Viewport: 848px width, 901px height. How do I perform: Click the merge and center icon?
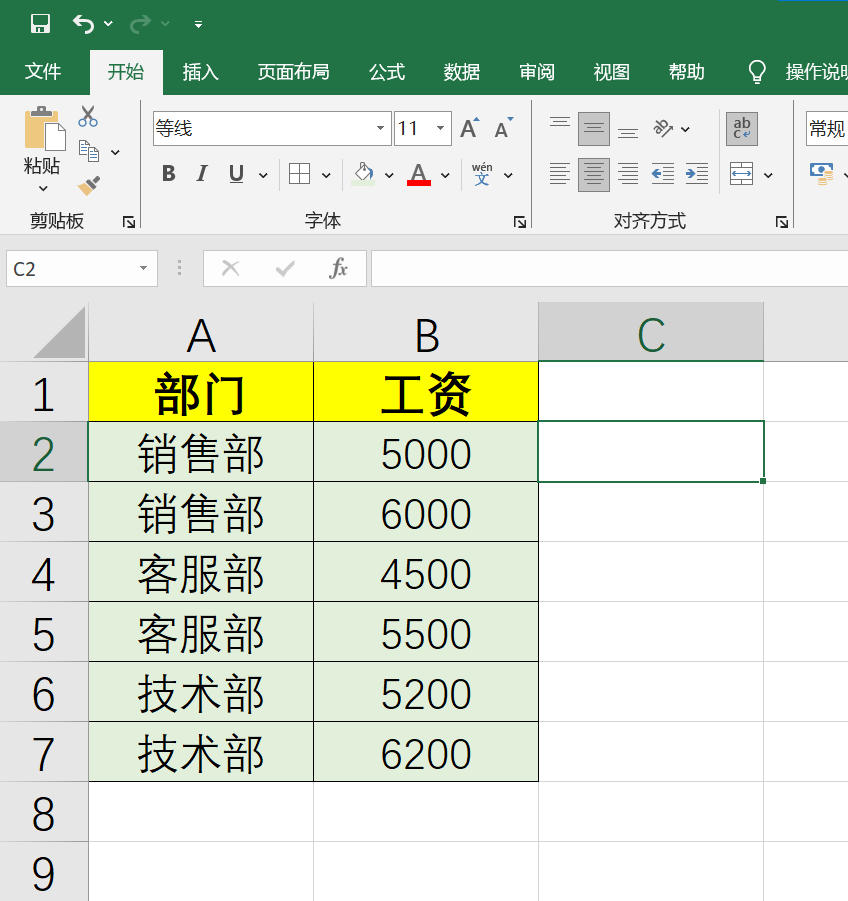click(x=741, y=174)
